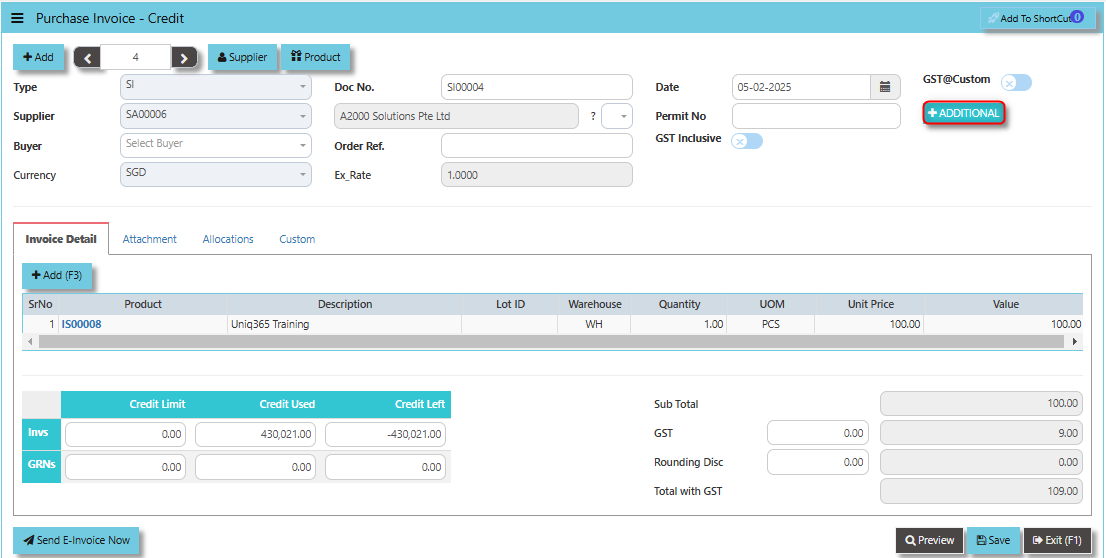Expand the Type dropdown

[216, 87]
